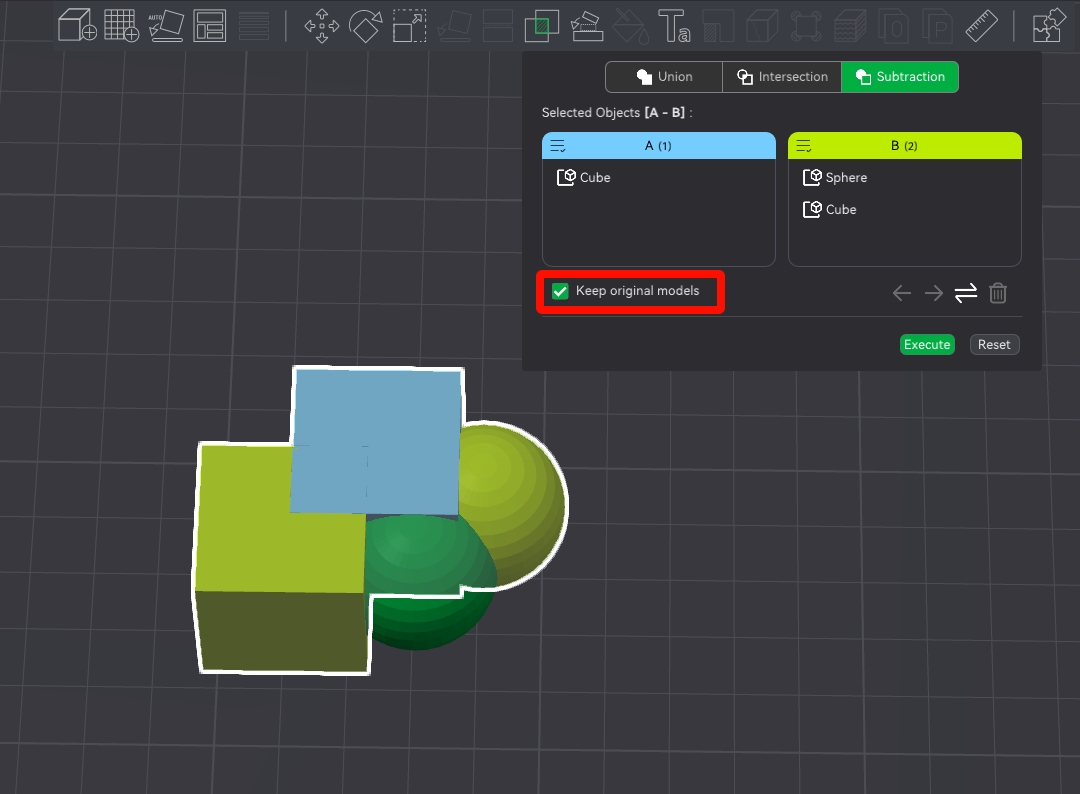Screen dimensions: 1080x794
Task: Toggle the Mesh Boolean tool icon
Action: pos(541,25)
